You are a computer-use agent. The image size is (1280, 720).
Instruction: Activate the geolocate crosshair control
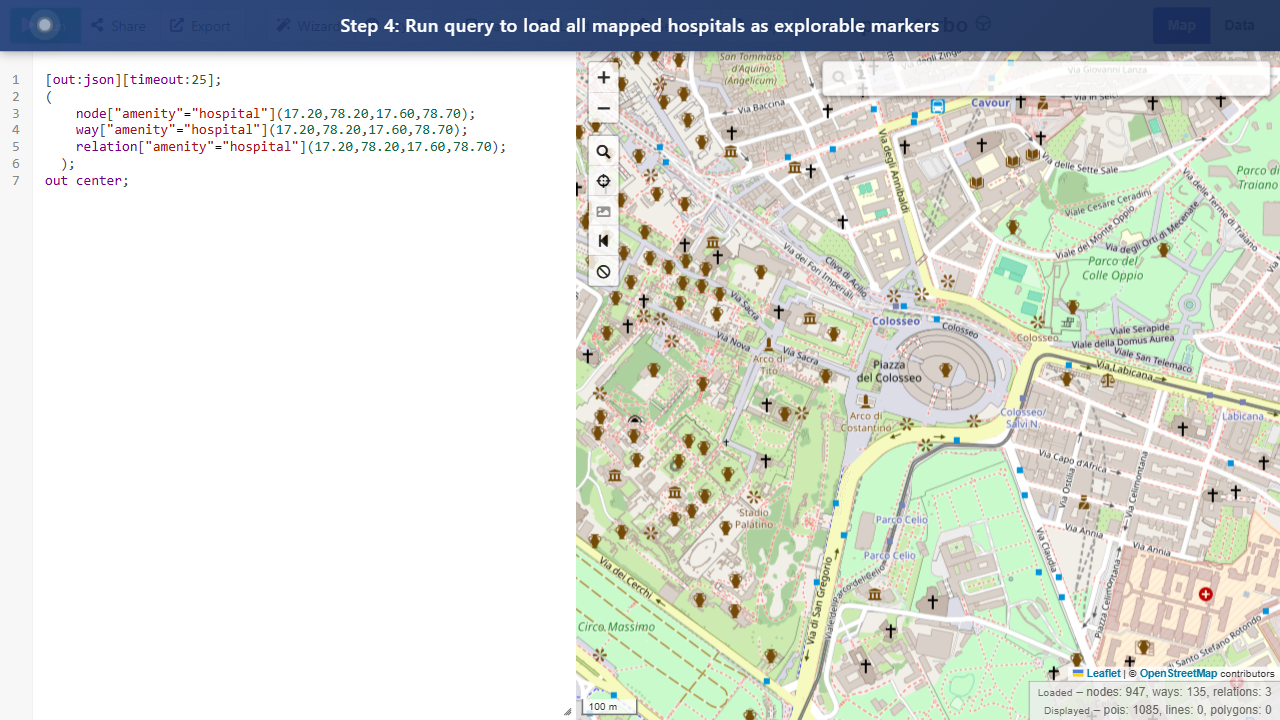[x=603, y=181]
